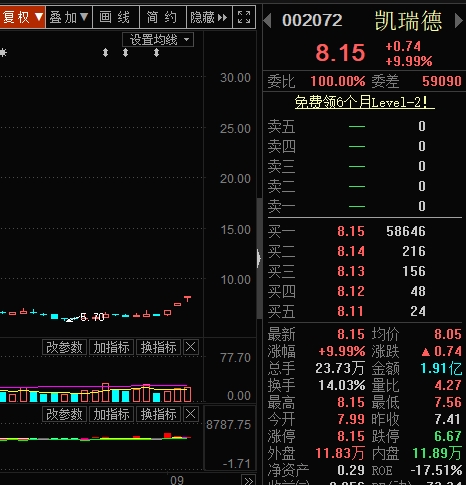Click the panel splitter collapse handle
Viewport: 466px width, 485px height.
(x=259, y=259)
